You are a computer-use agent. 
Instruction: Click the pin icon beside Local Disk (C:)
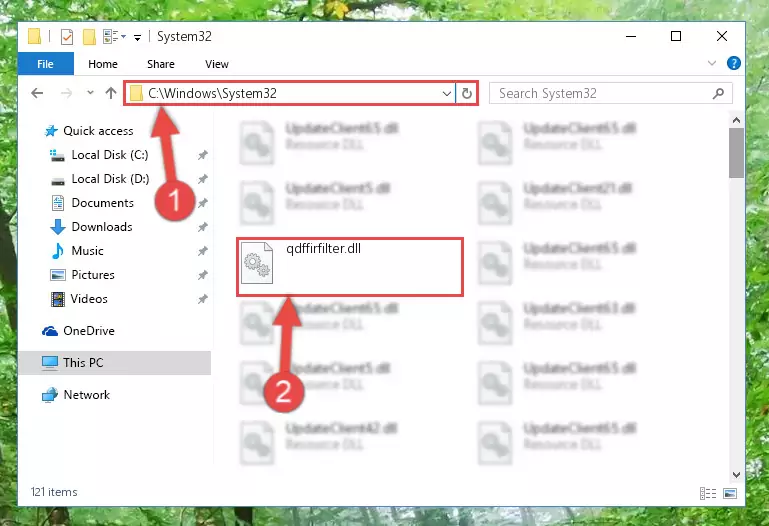click(203, 155)
